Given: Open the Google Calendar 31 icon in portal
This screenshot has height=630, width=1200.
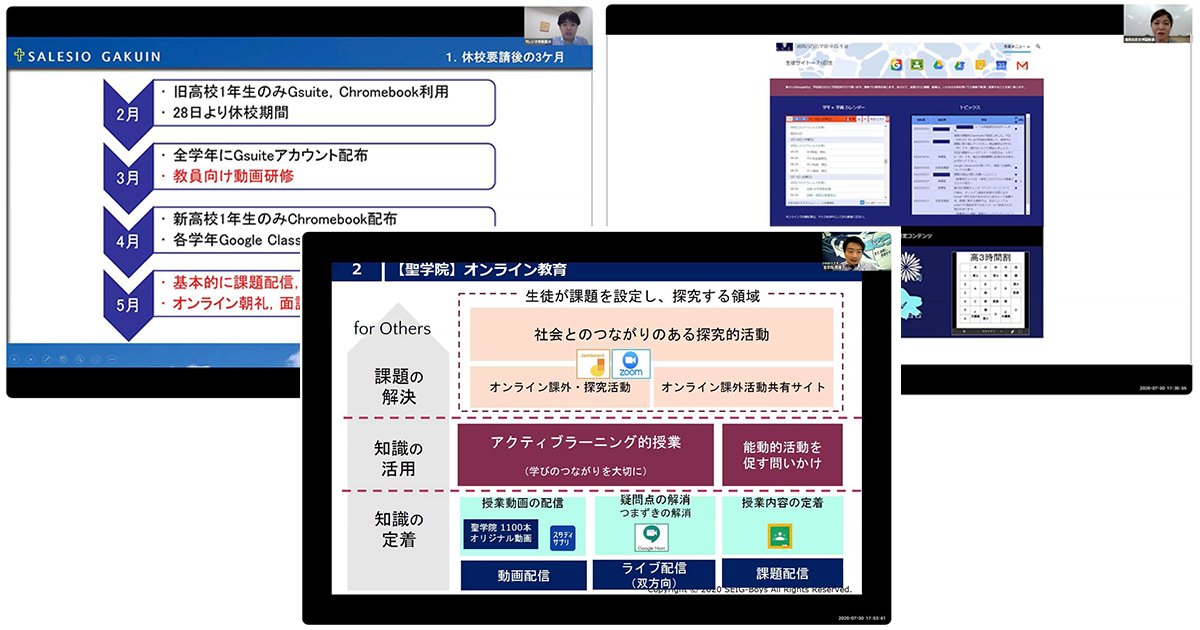Looking at the screenshot, I should pos(1002,65).
